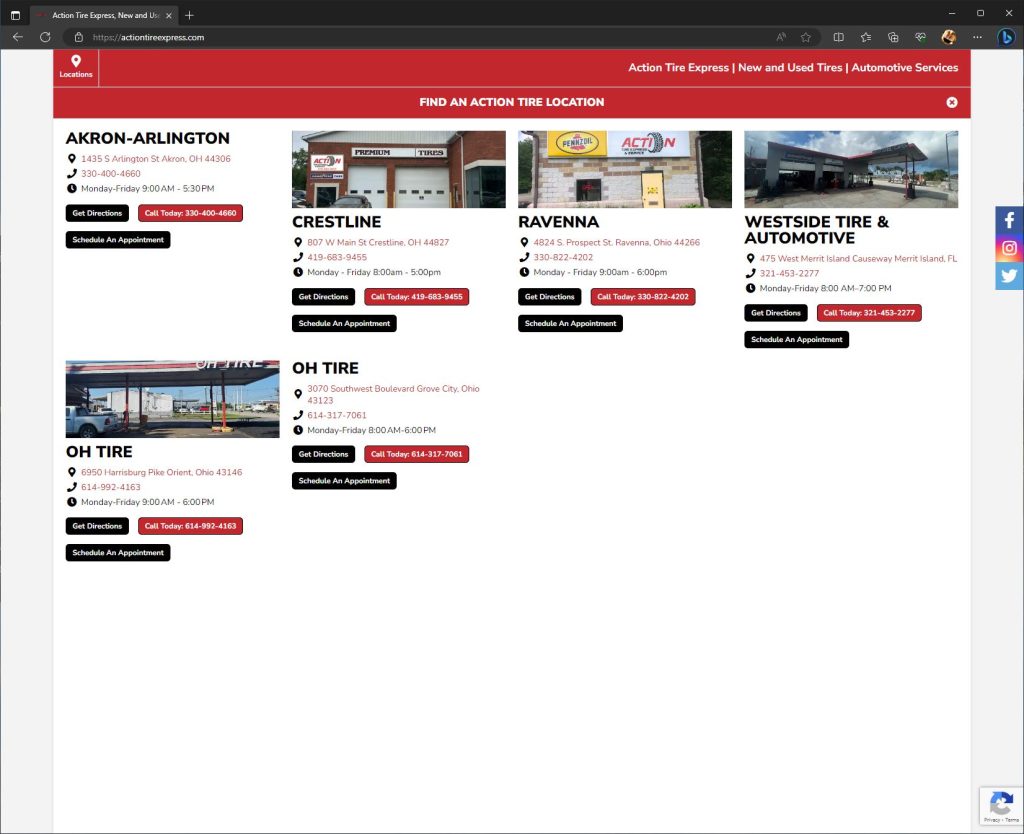Get Directions for Akron-Arlington location
The height and width of the screenshot is (834, 1024).
[97, 213]
